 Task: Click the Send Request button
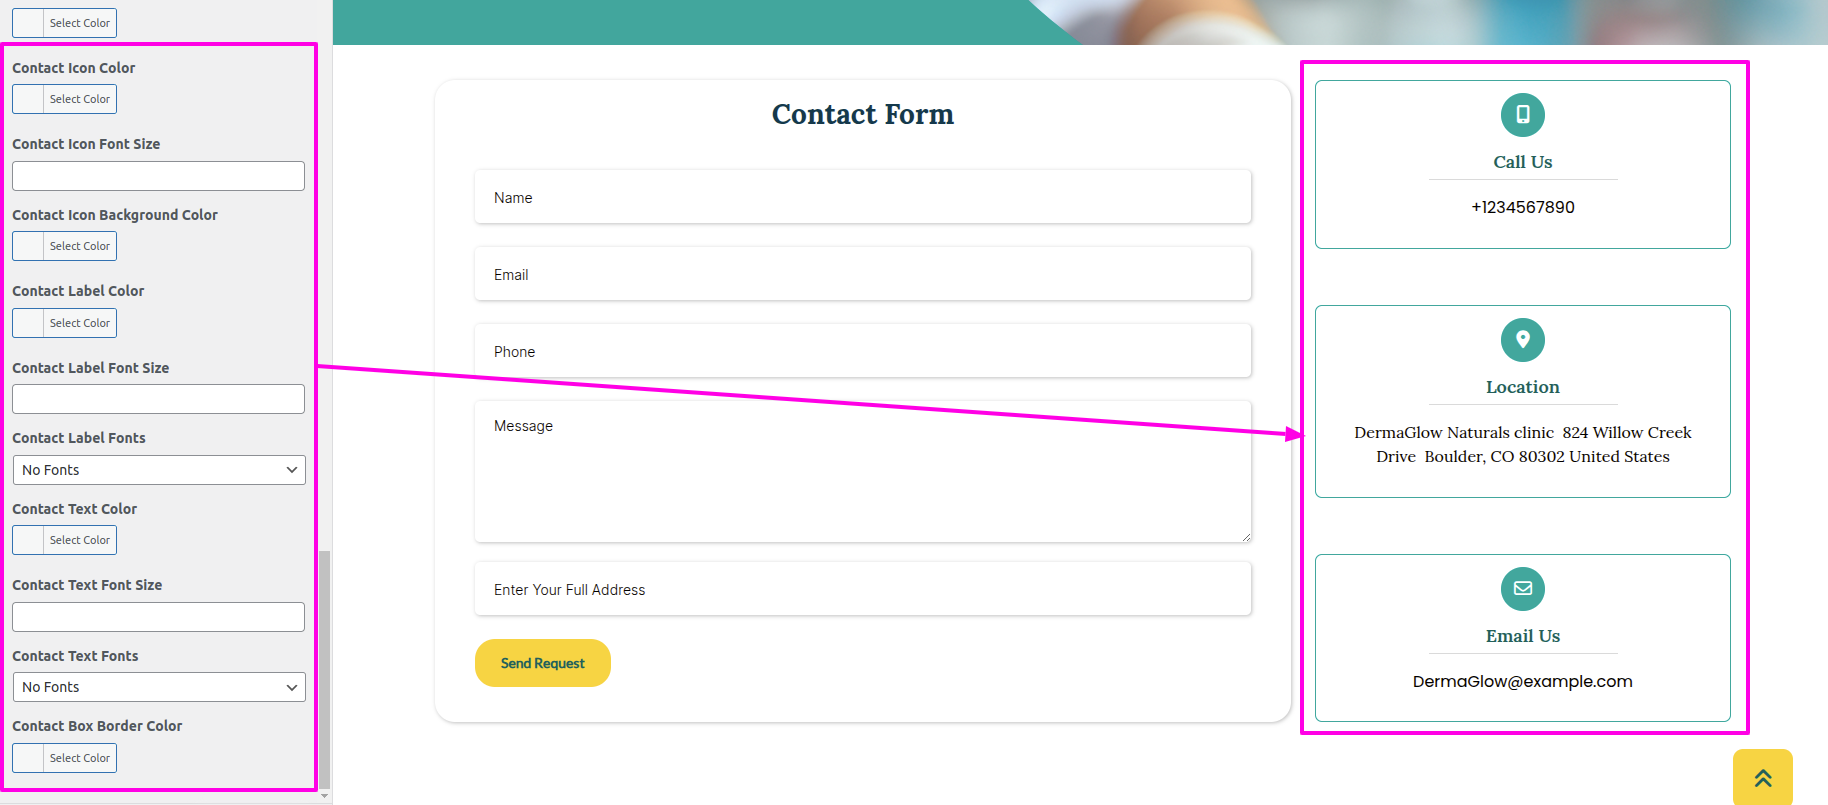542,663
